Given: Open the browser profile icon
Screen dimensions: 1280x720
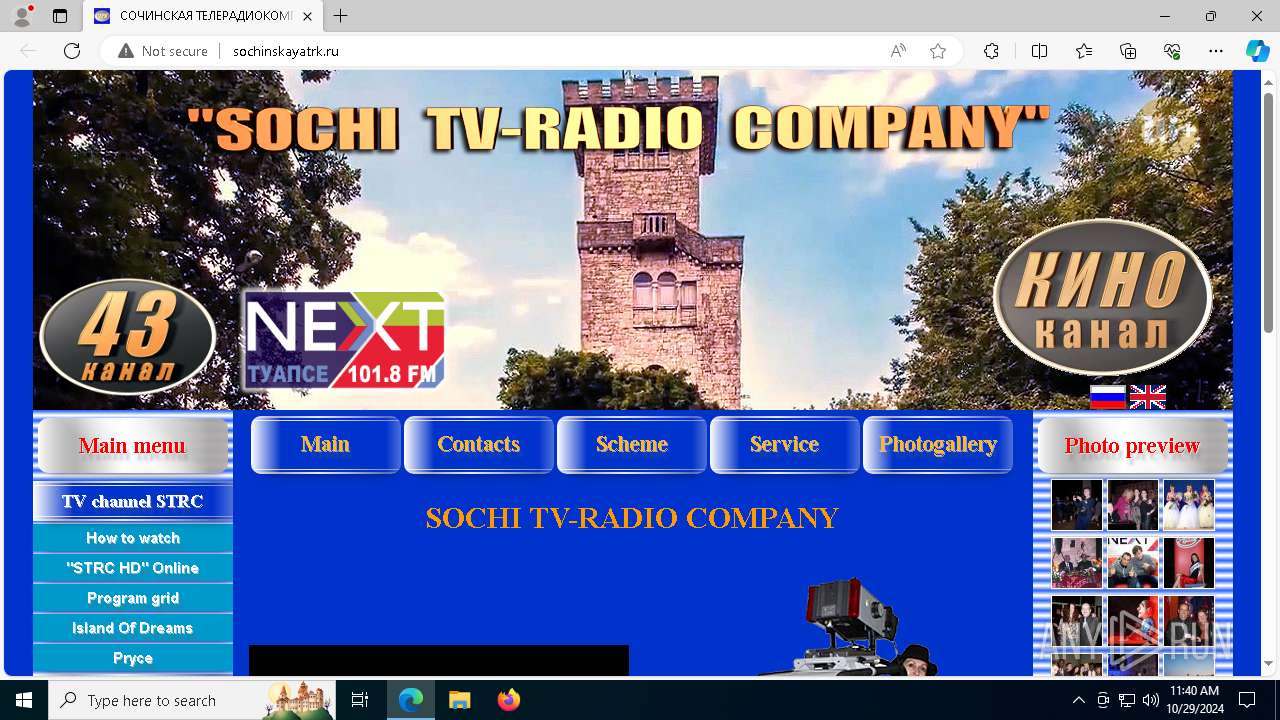Looking at the screenshot, I should pyautogui.click(x=22, y=16).
